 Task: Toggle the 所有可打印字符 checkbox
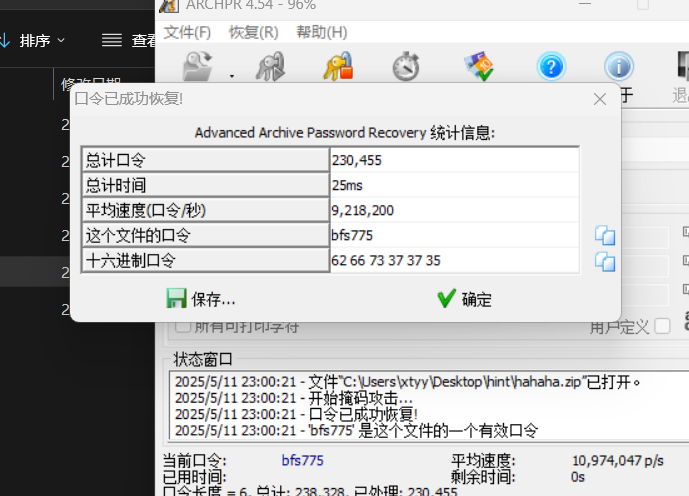(183, 326)
